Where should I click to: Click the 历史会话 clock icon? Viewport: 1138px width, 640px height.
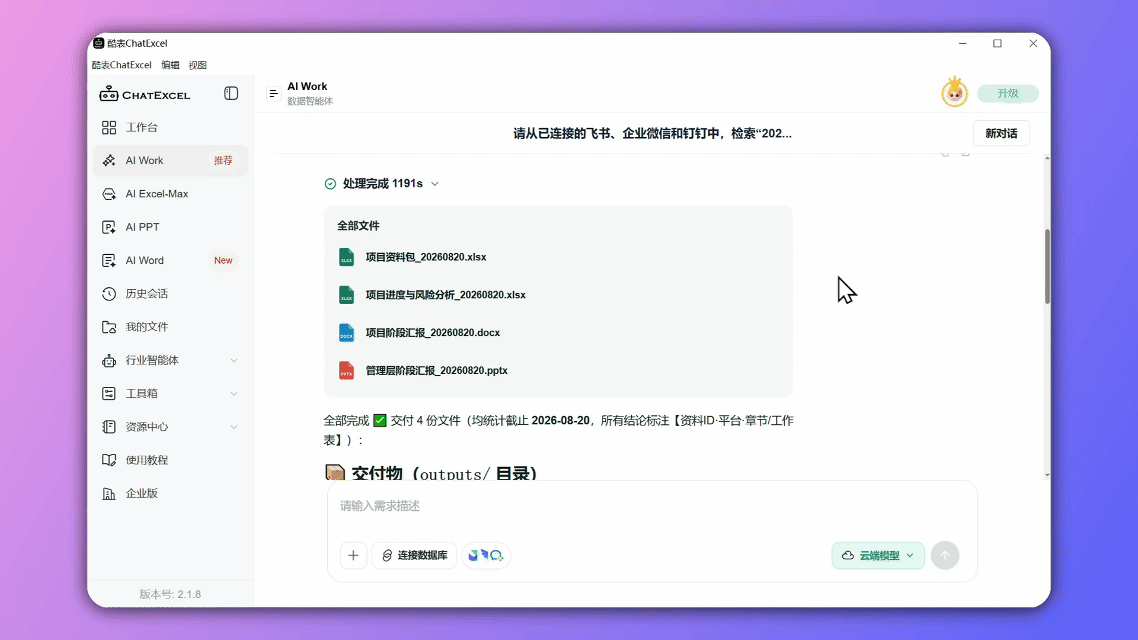109,294
